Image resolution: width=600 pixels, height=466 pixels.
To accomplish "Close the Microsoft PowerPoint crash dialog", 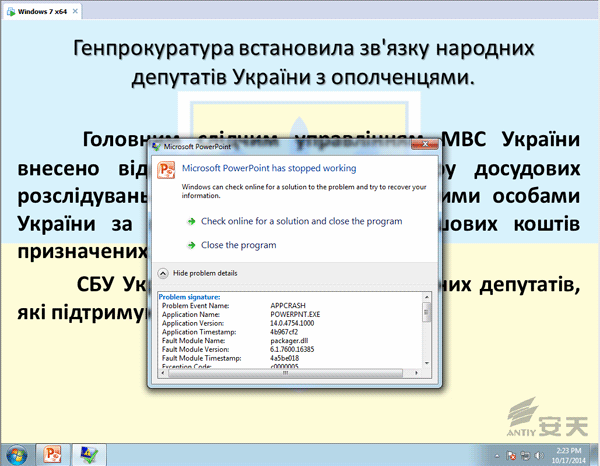I will [424, 144].
